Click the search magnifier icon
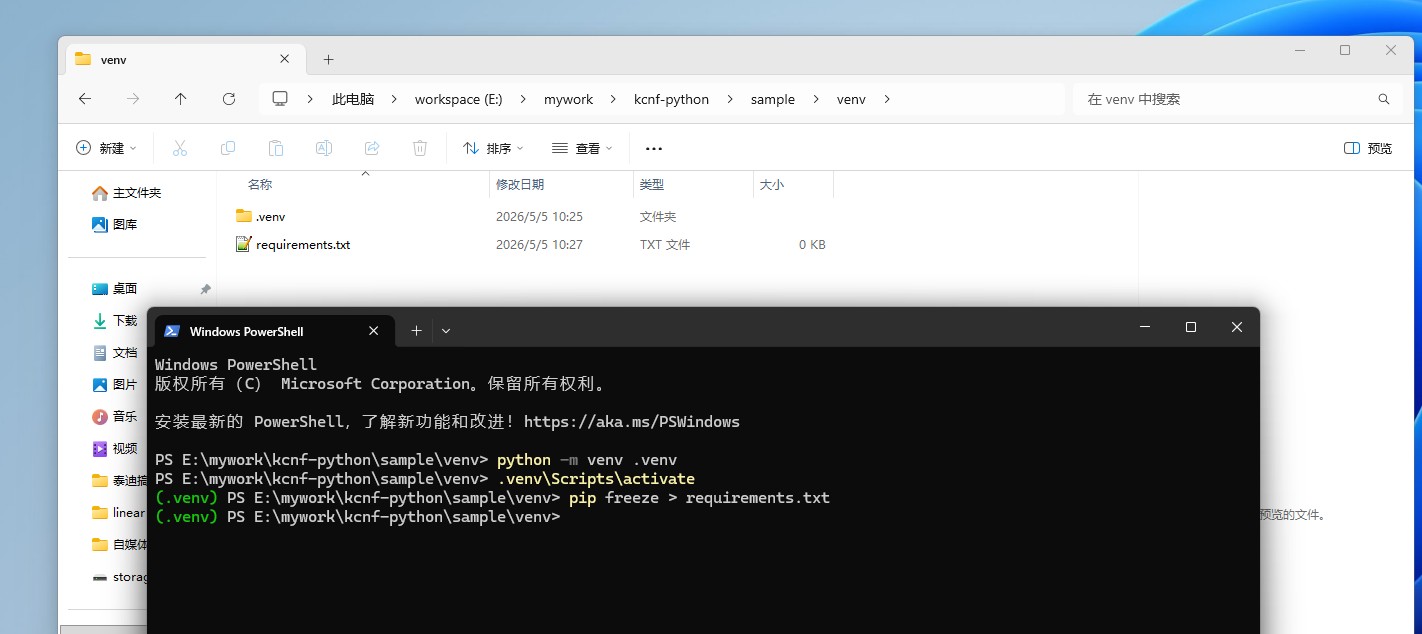1422x634 pixels. pyautogui.click(x=1384, y=99)
